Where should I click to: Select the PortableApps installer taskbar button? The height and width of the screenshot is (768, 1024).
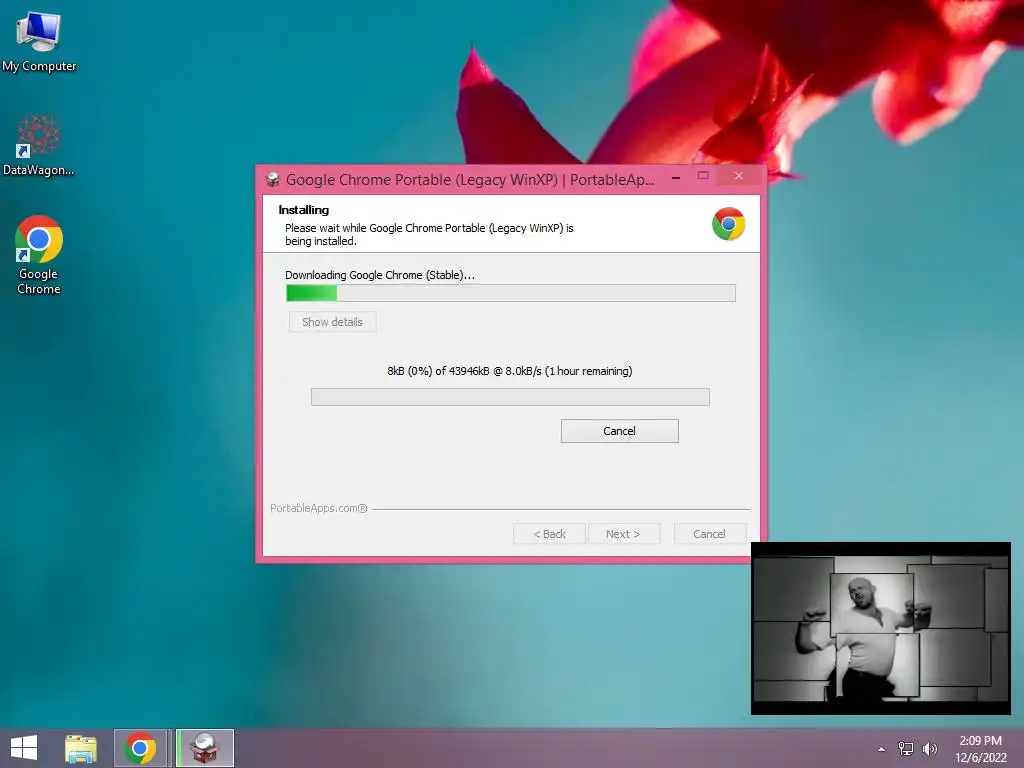tap(205, 748)
